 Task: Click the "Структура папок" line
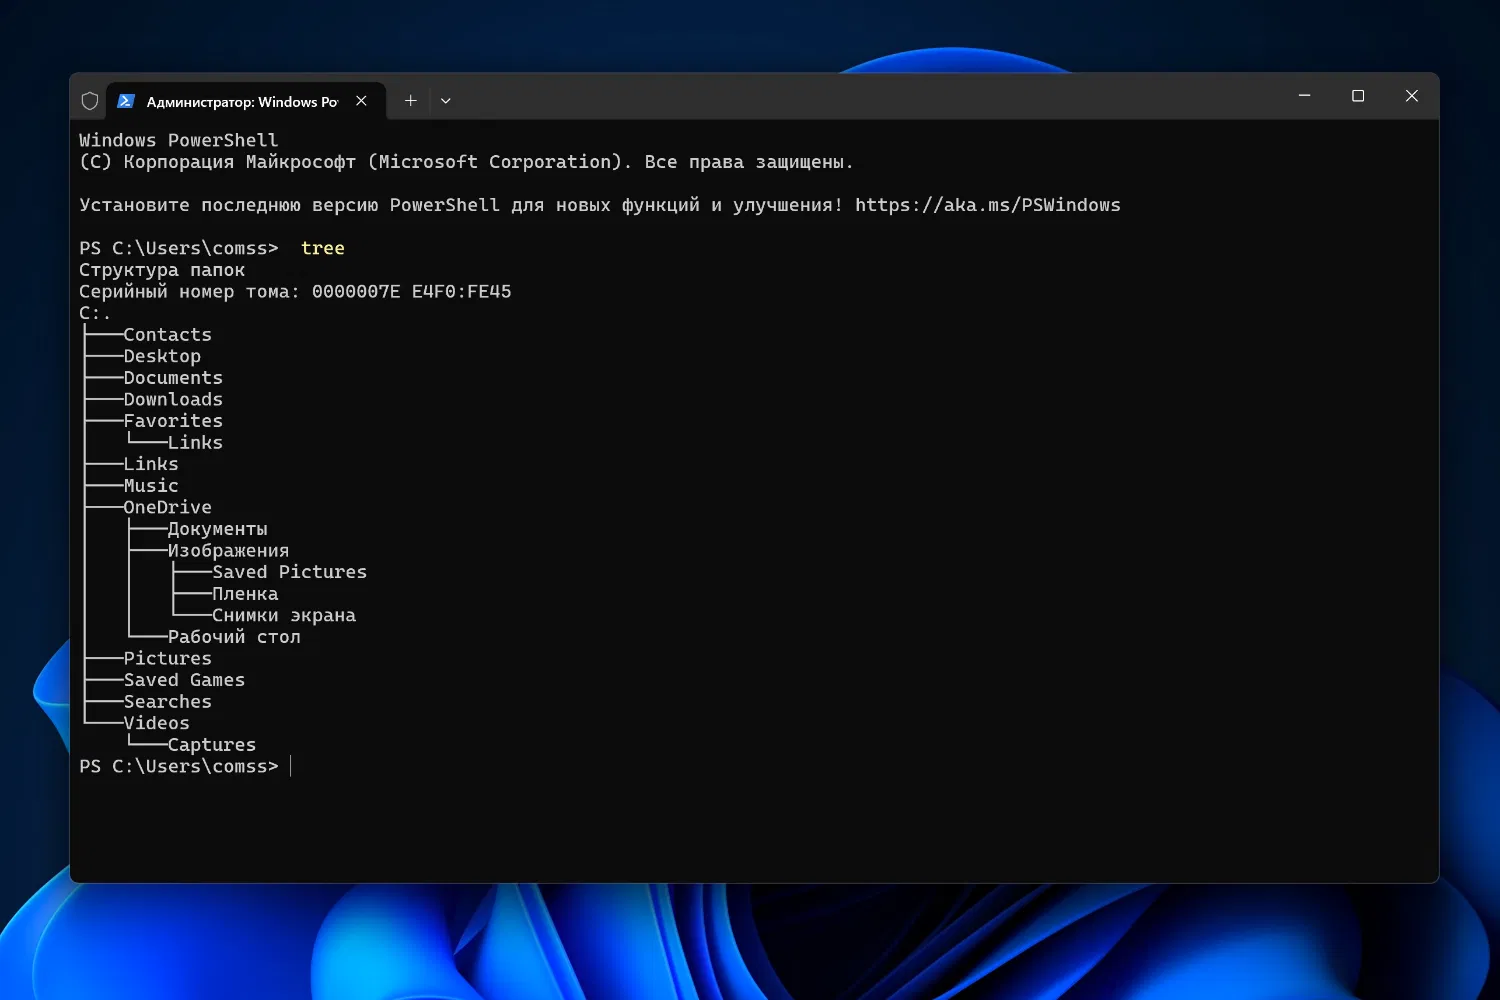point(162,270)
